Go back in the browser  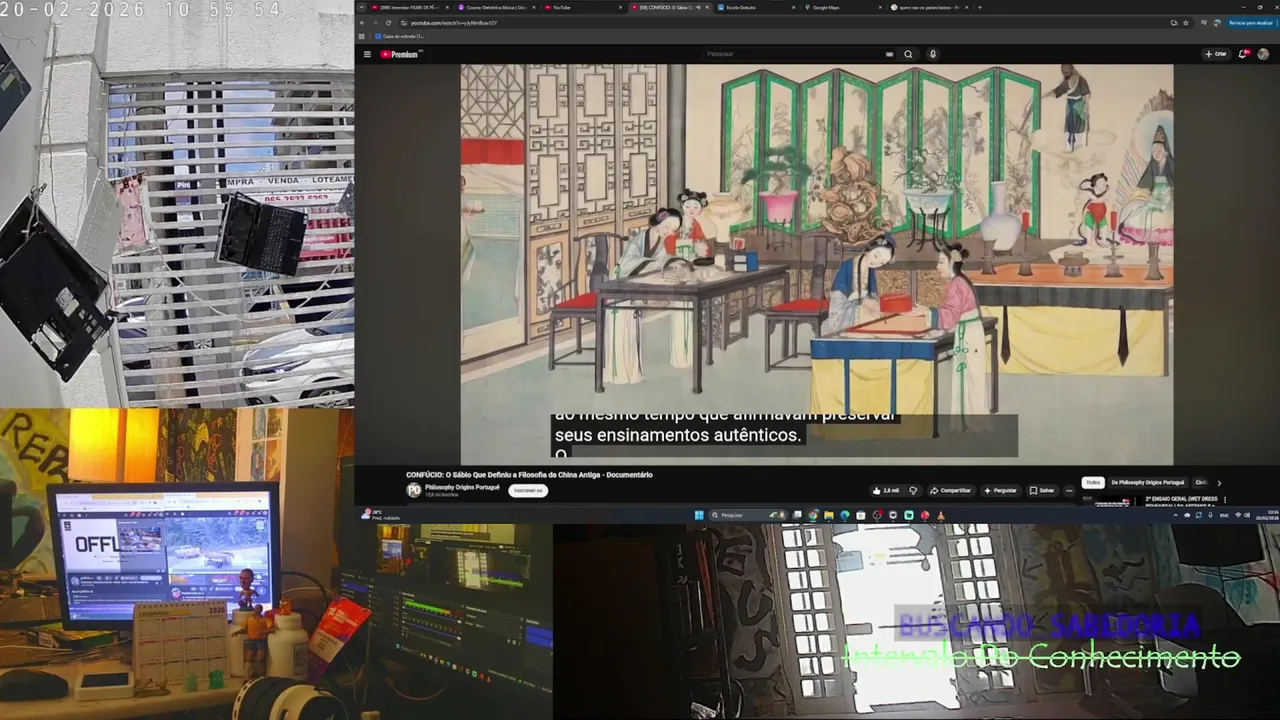tap(363, 22)
